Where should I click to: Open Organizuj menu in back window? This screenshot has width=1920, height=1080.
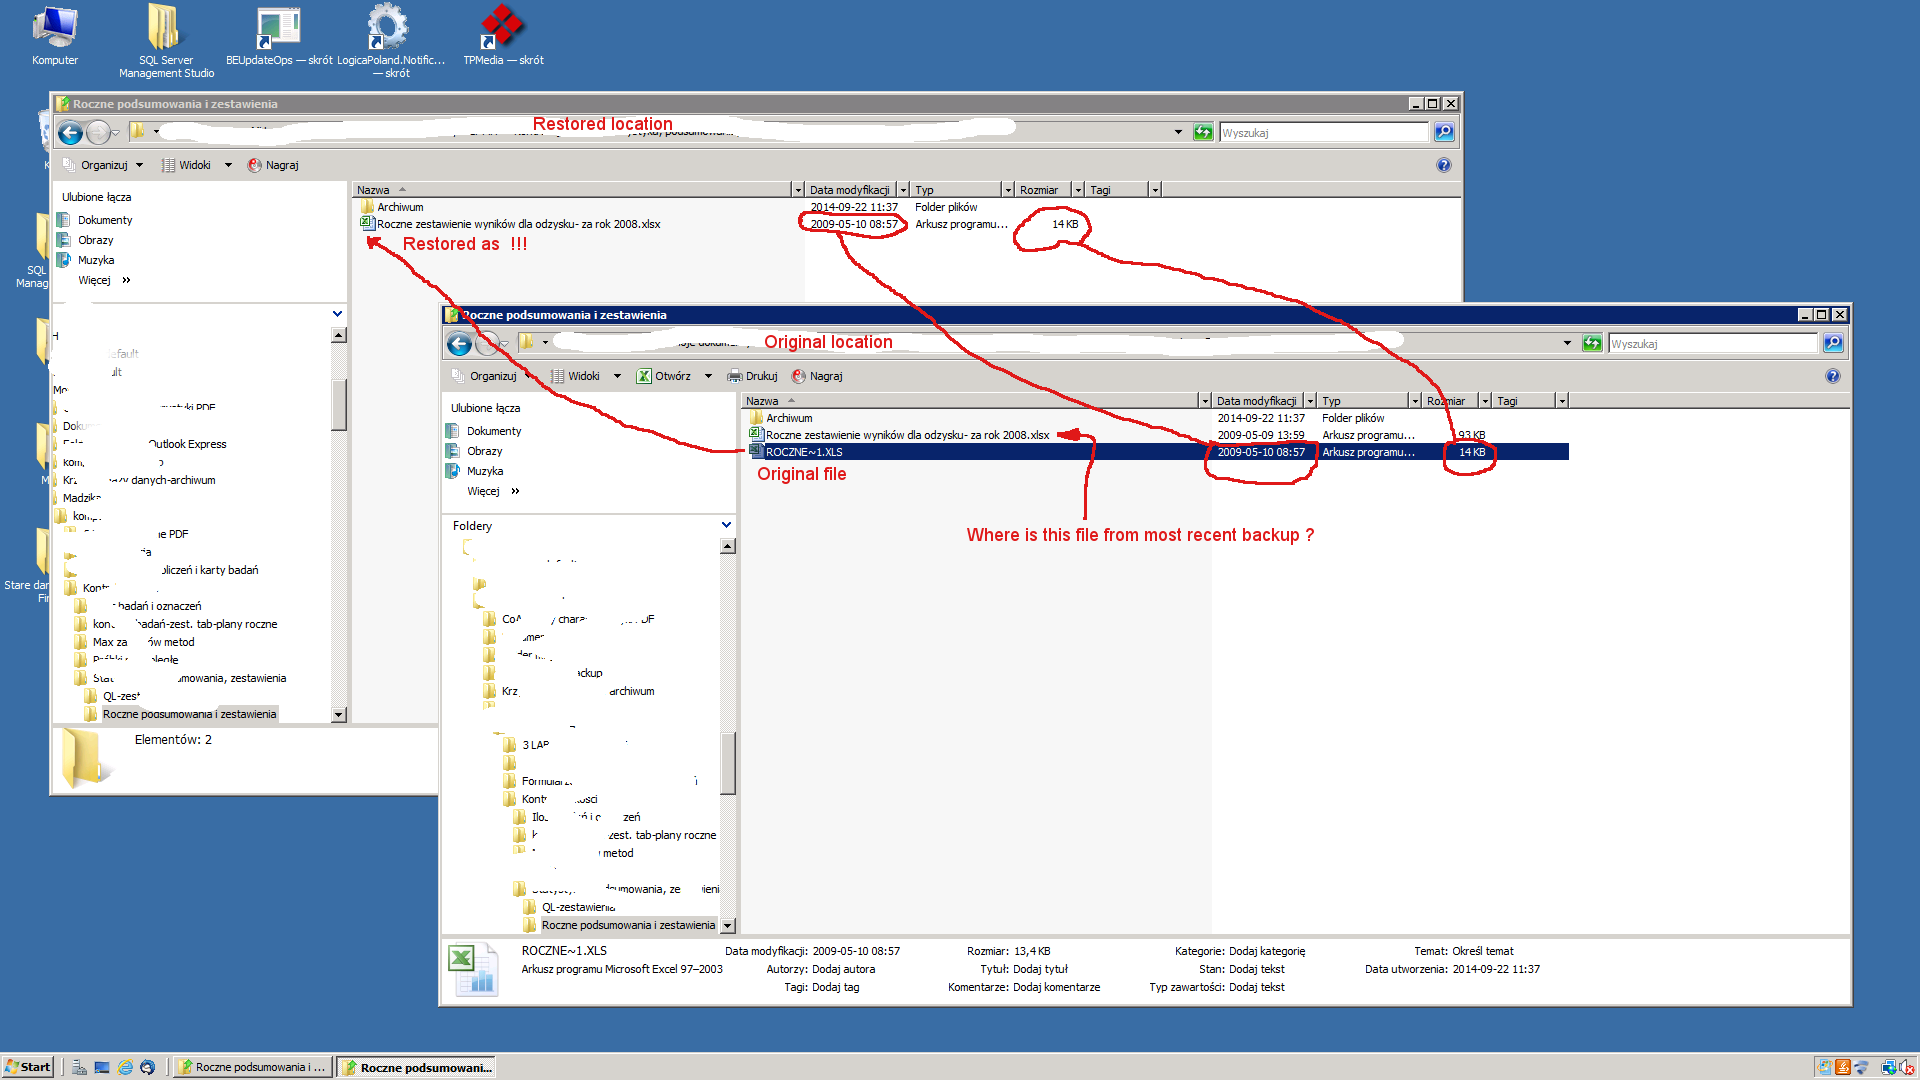point(104,165)
